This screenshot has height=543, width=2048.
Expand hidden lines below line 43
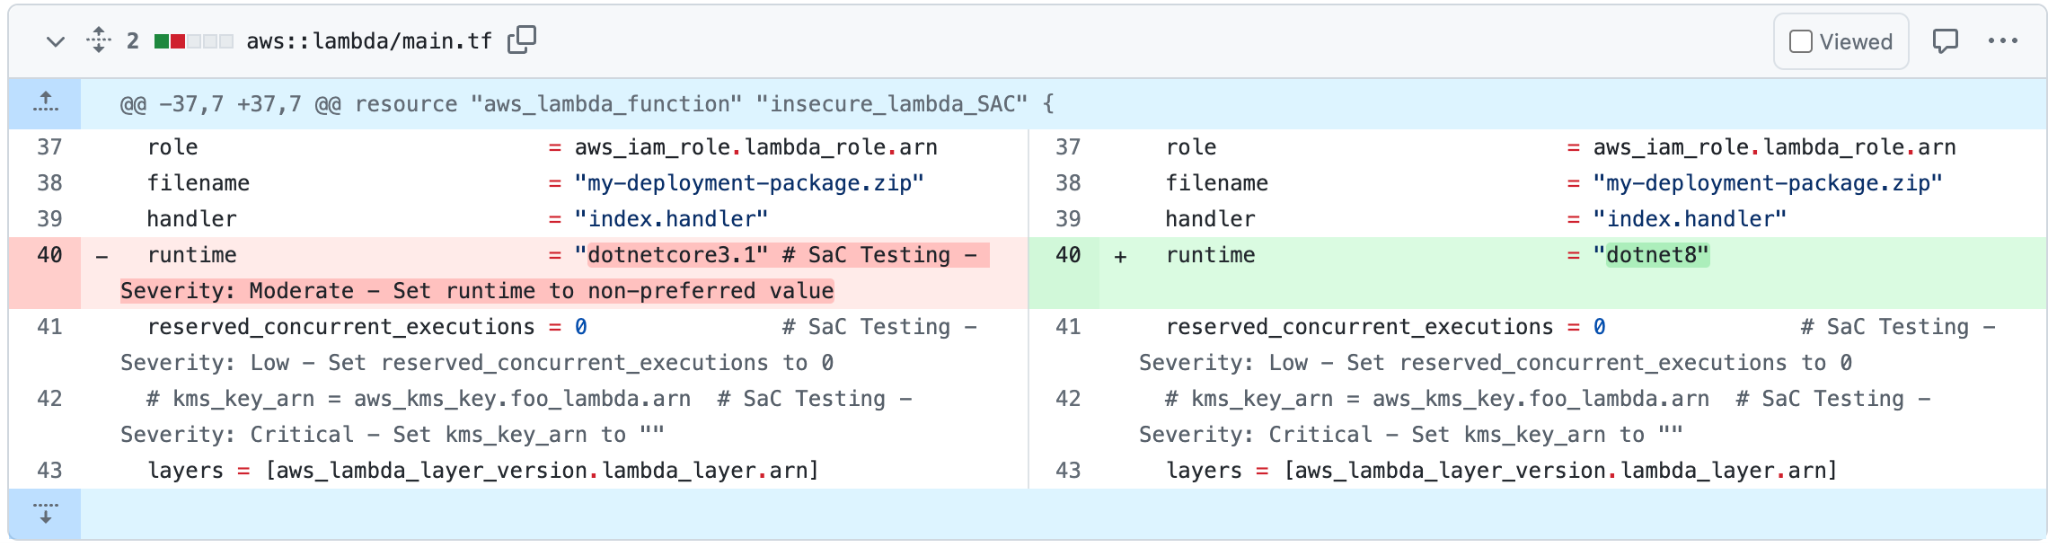[x=45, y=513]
